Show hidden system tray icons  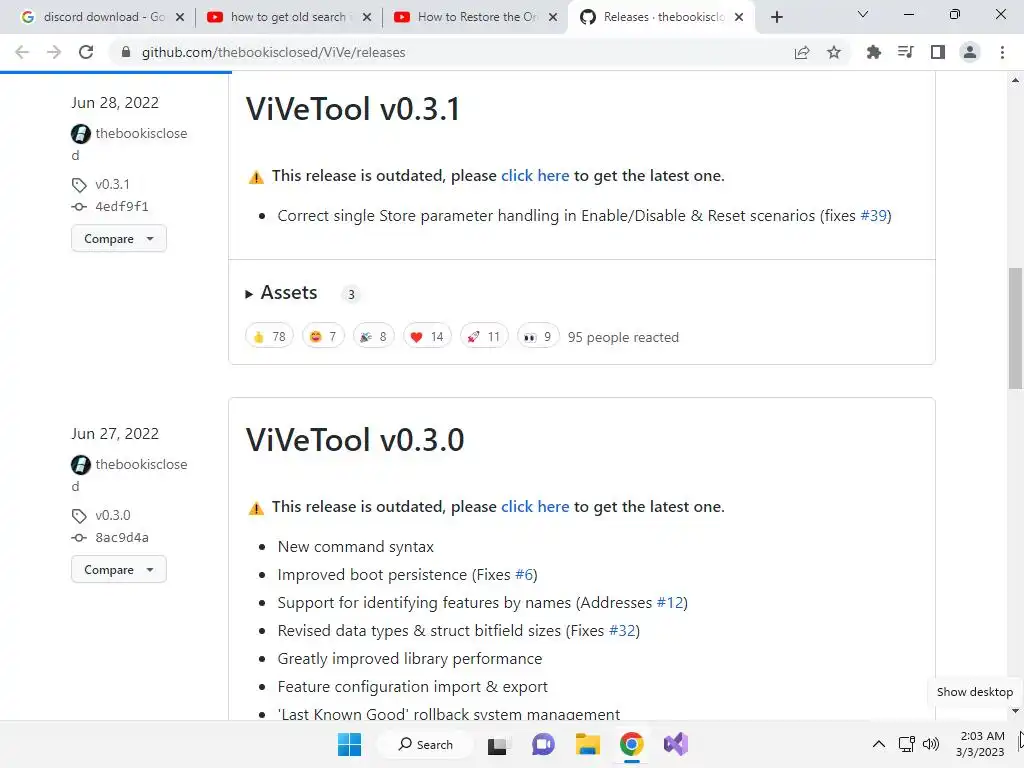[879, 744]
